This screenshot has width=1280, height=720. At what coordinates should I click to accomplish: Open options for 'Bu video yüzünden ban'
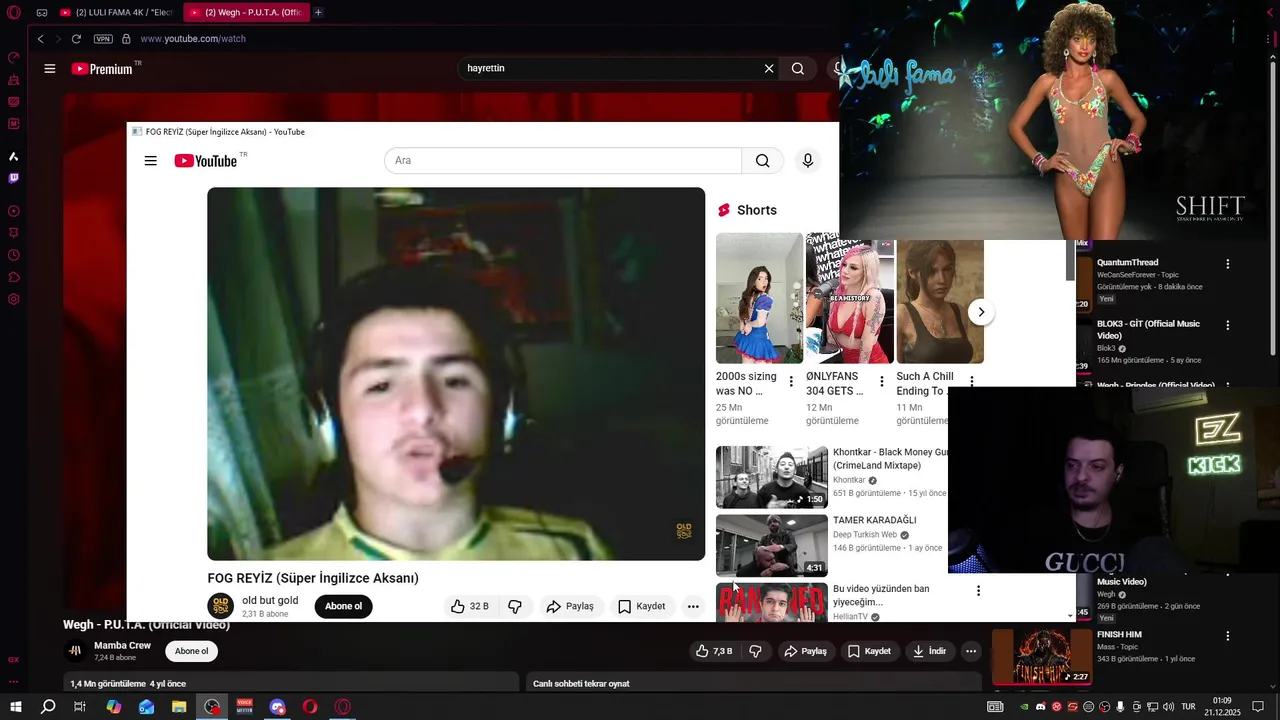click(978, 591)
